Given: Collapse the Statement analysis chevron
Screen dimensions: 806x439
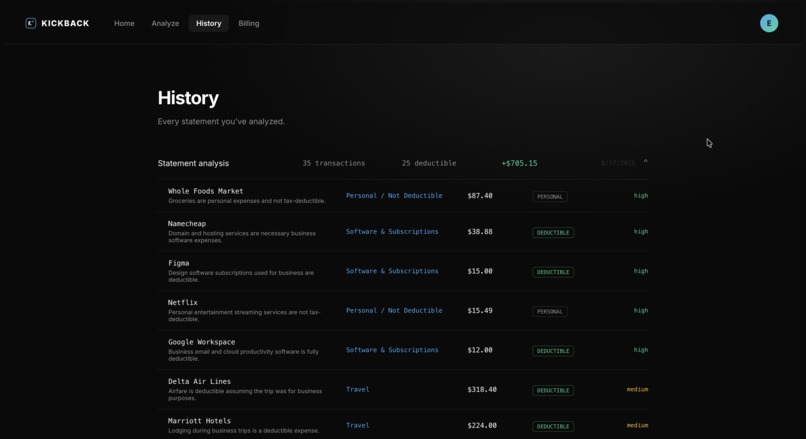Looking at the screenshot, I should (x=646, y=162).
